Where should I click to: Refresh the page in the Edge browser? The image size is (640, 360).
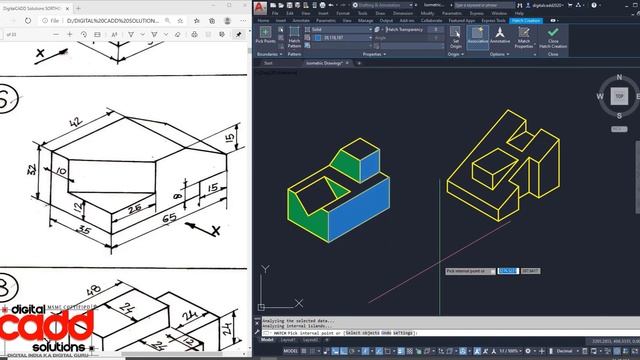tap(28, 20)
